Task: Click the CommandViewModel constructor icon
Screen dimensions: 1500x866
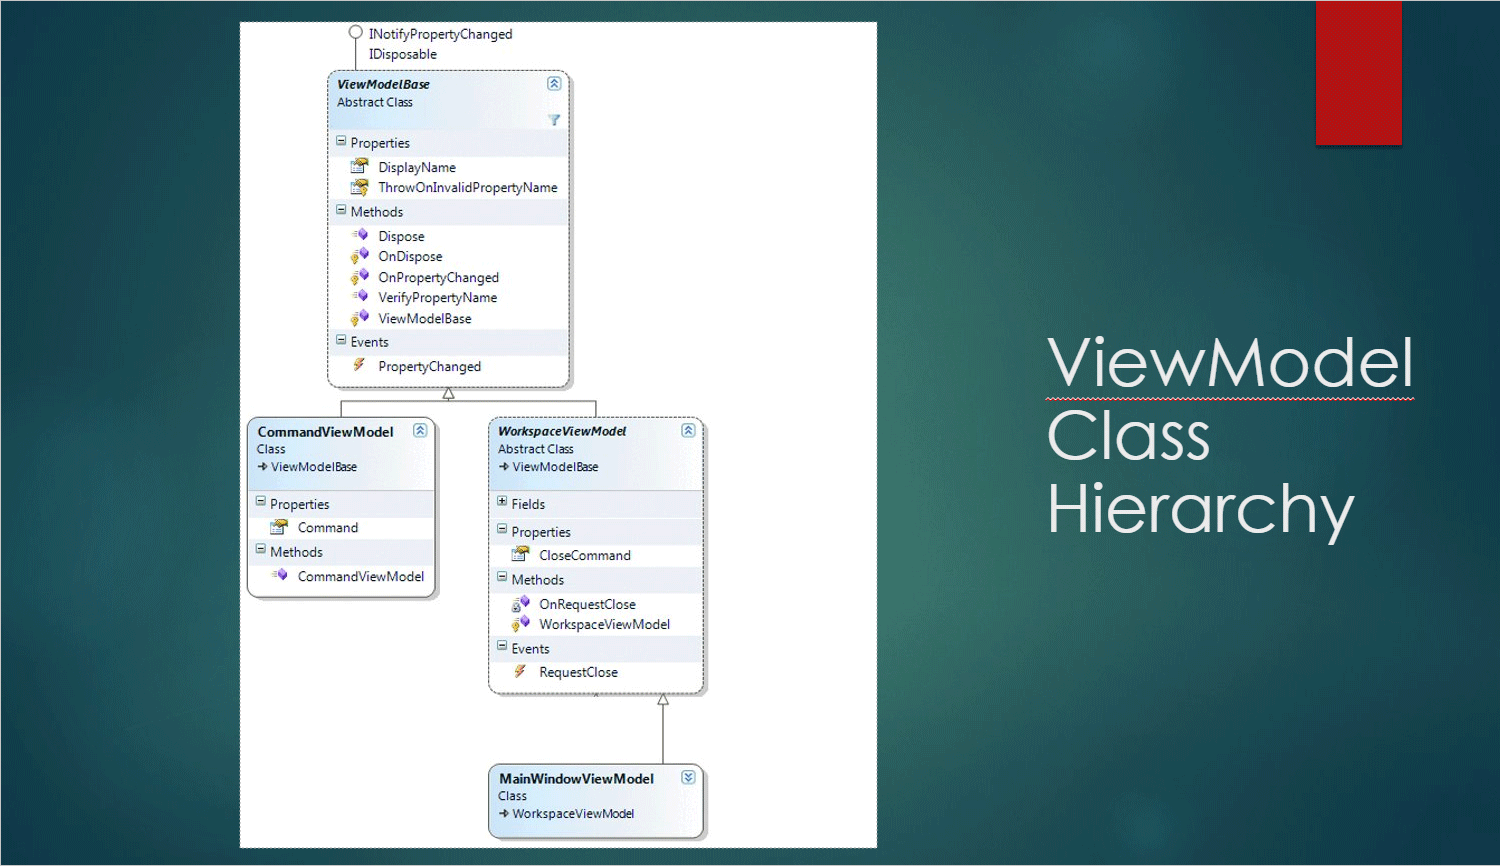Action: (x=279, y=575)
